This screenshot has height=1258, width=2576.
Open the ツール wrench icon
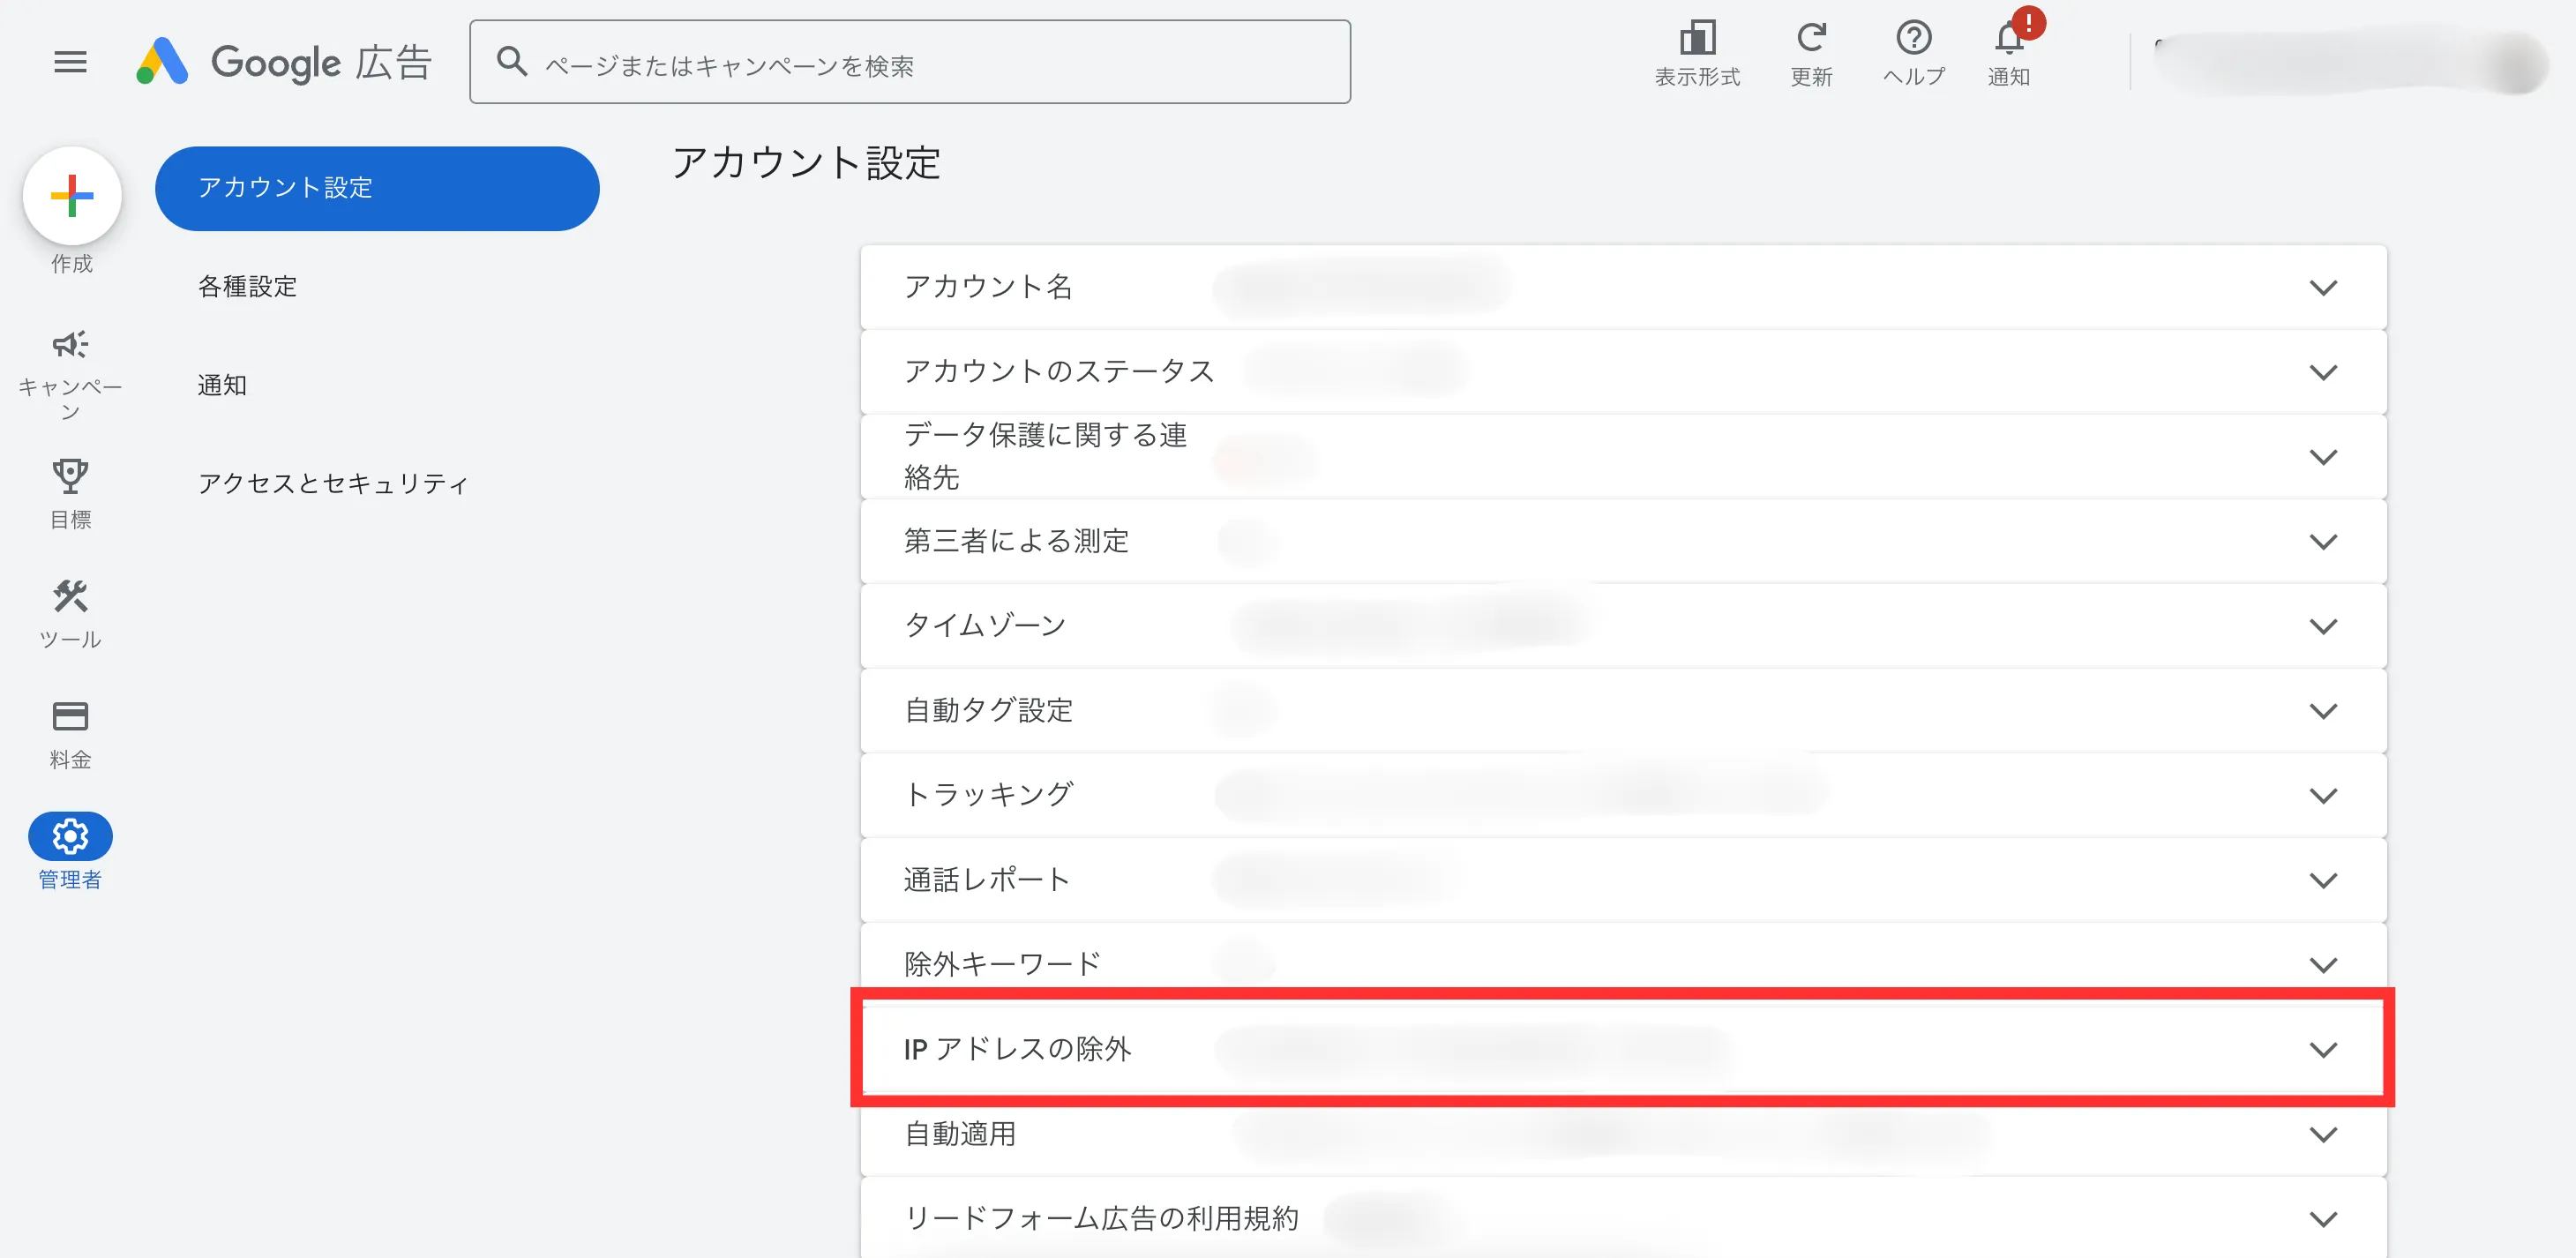pyautogui.click(x=70, y=597)
